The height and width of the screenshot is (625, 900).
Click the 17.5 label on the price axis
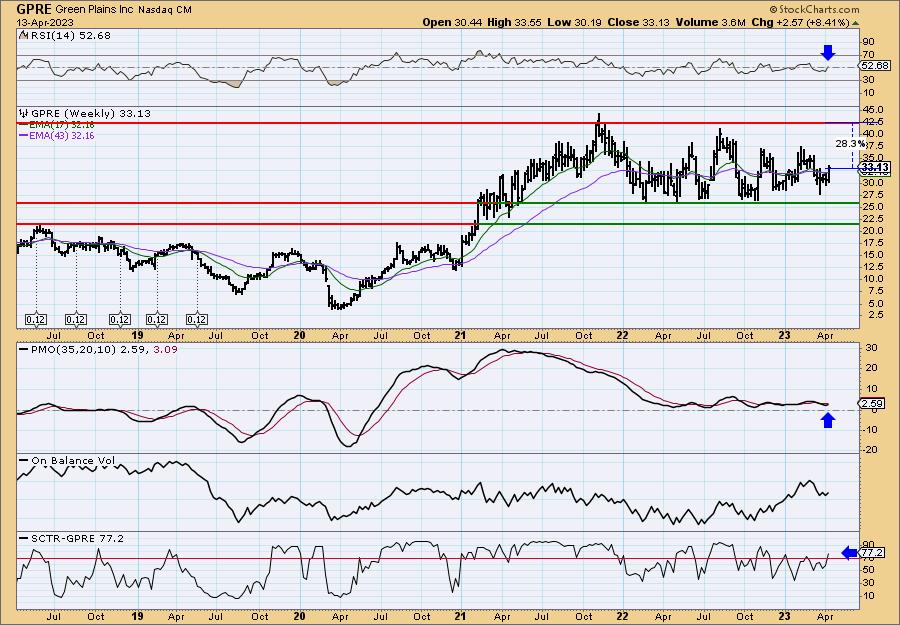pos(874,243)
